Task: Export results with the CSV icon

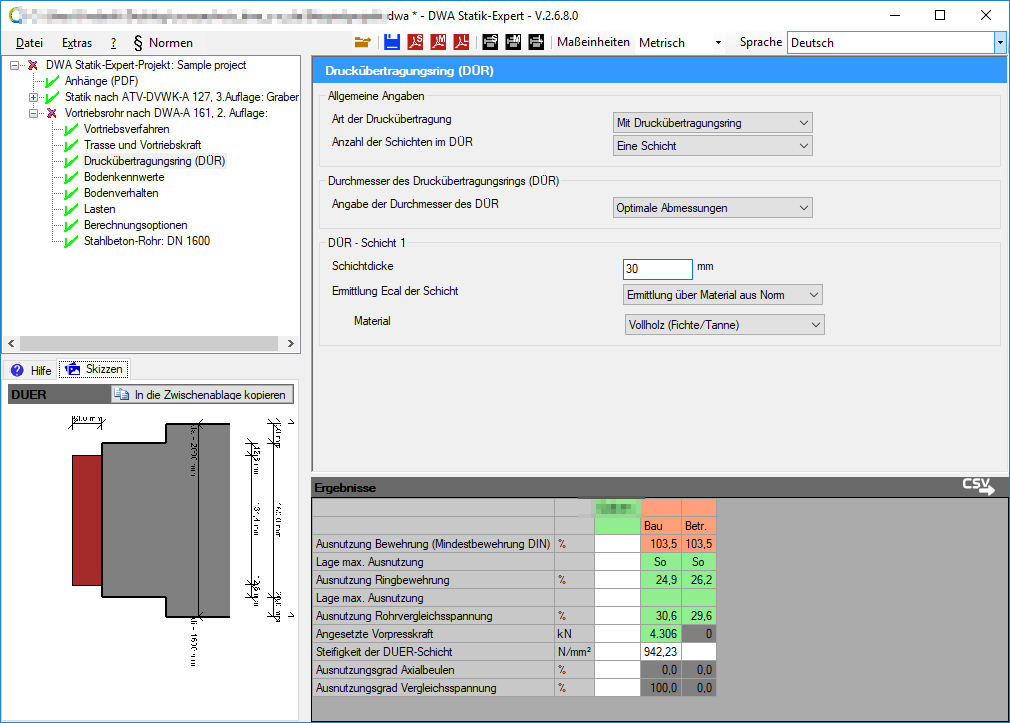Action: click(x=979, y=487)
